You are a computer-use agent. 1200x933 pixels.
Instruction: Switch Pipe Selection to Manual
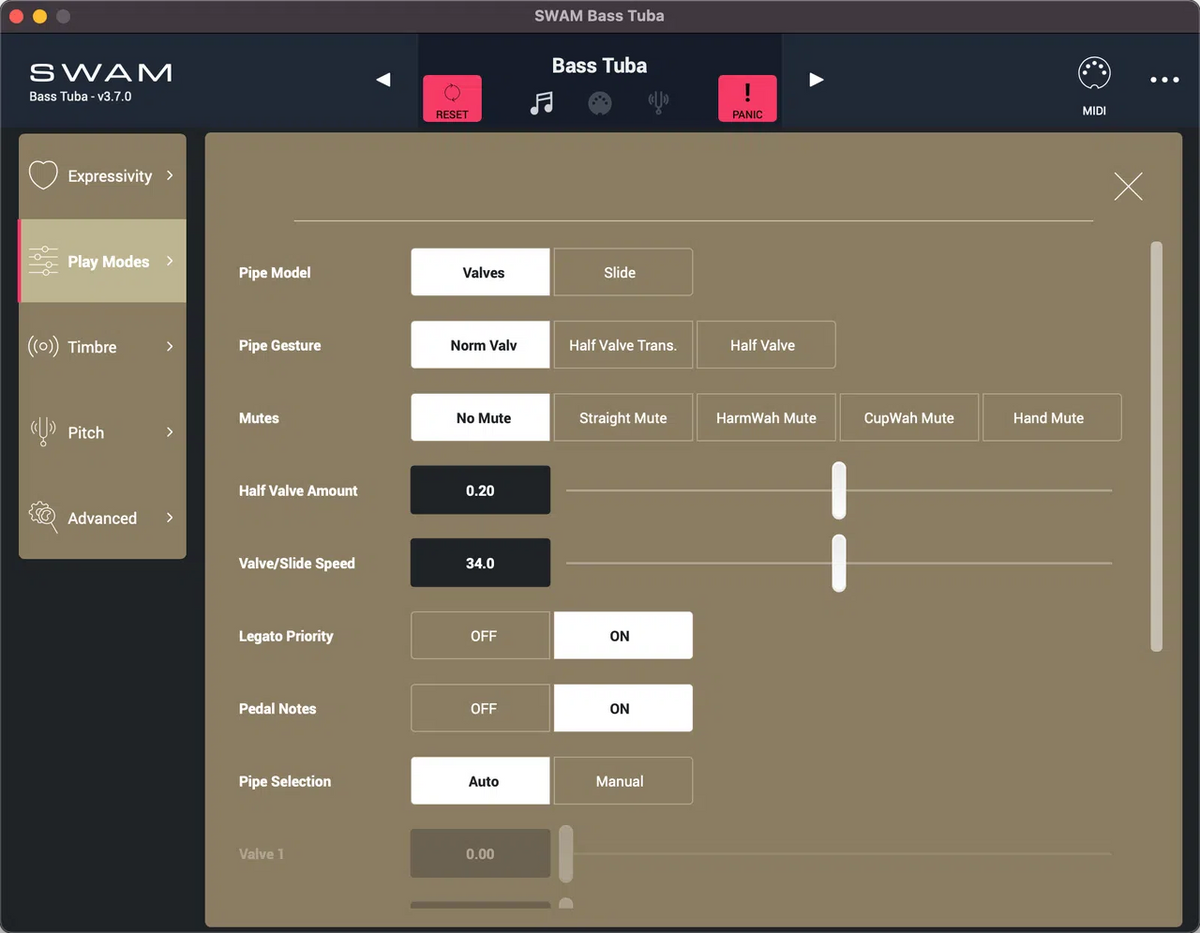point(623,781)
